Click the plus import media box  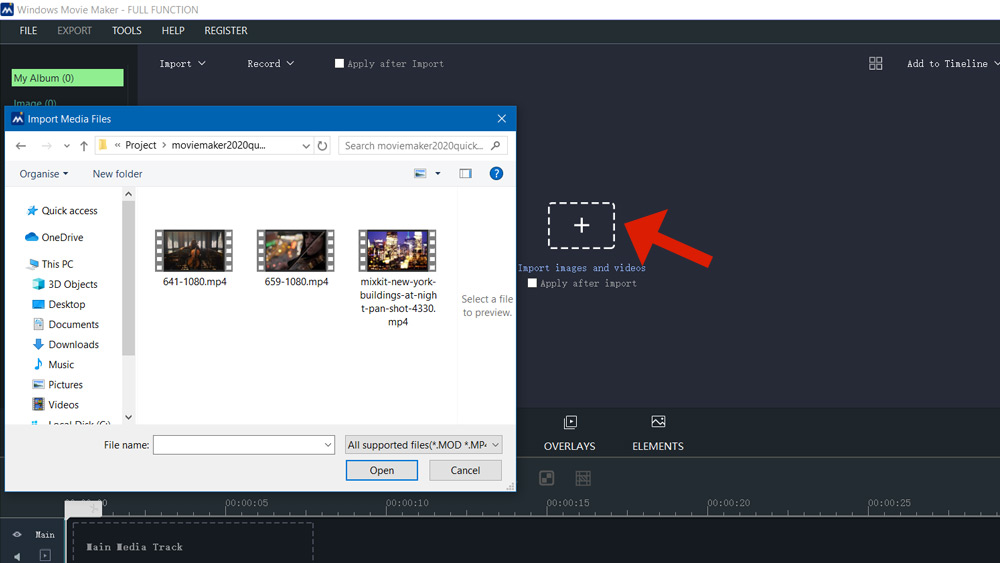(x=581, y=225)
